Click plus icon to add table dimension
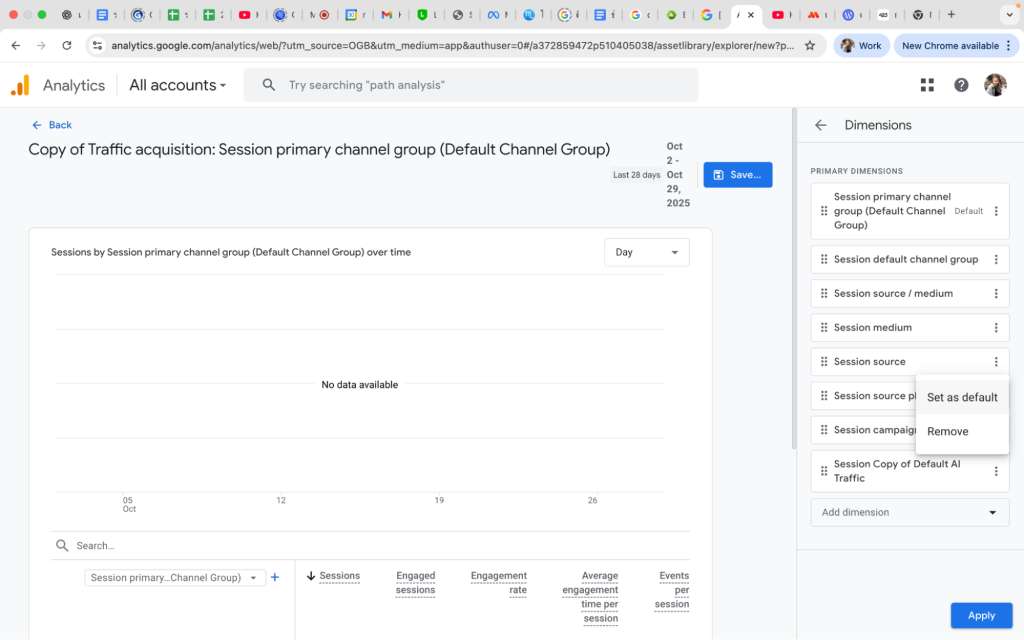1024x640 pixels. 275,577
